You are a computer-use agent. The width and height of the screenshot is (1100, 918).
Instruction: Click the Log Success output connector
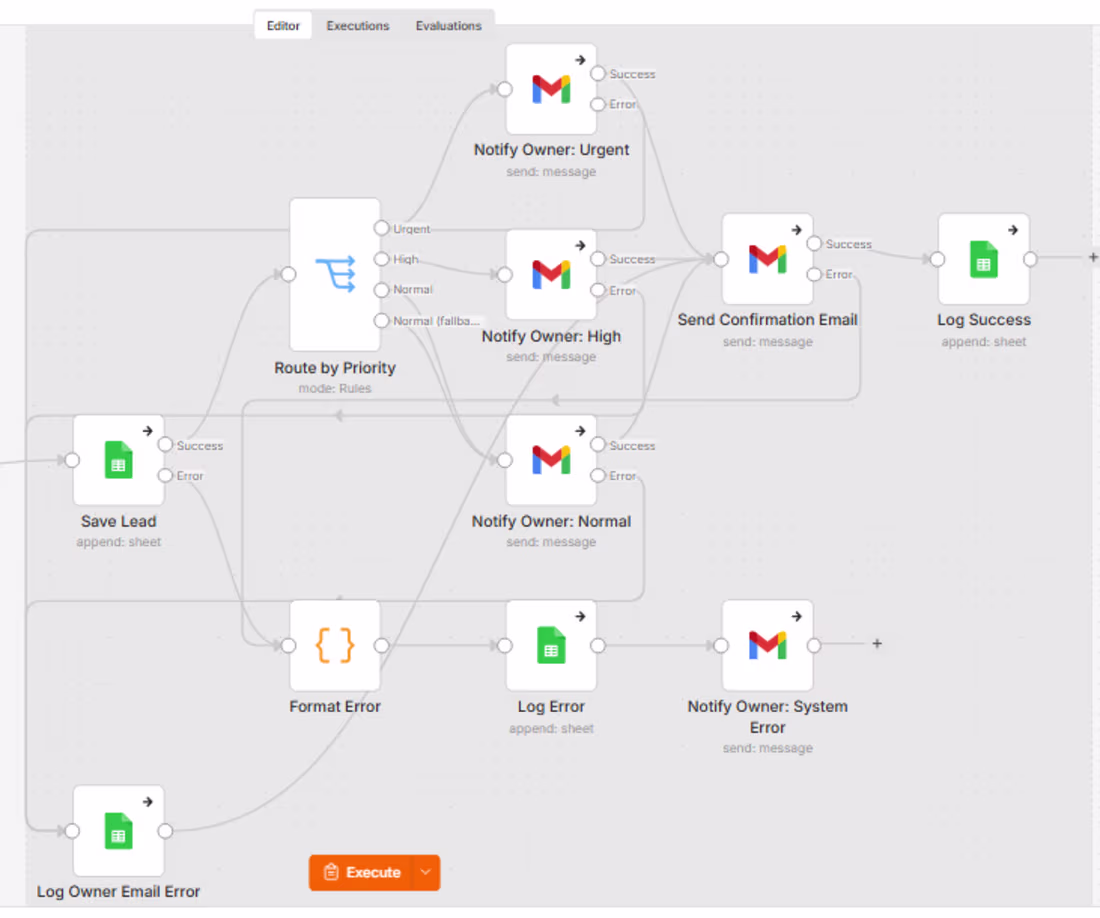(1030, 259)
